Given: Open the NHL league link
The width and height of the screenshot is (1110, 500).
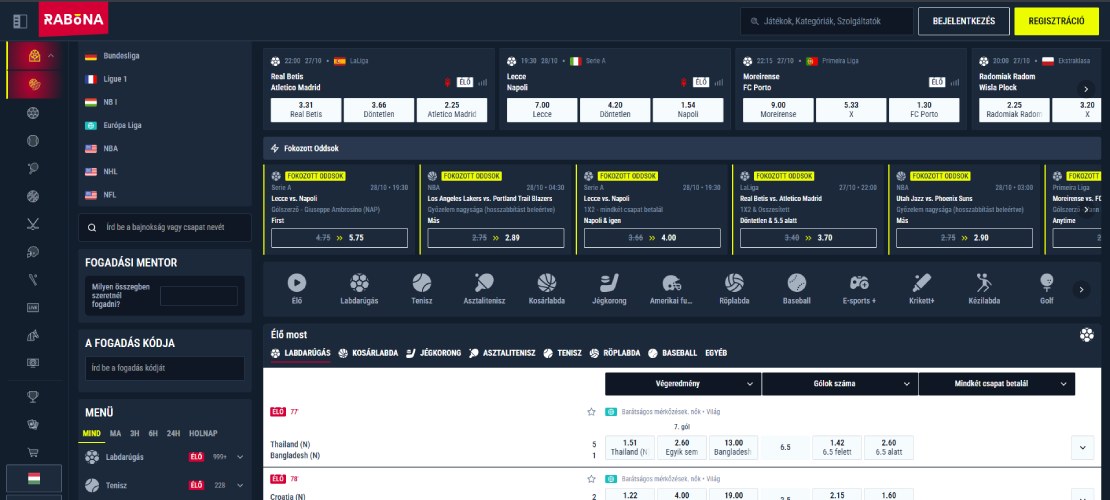Looking at the screenshot, I should tap(110, 171).
